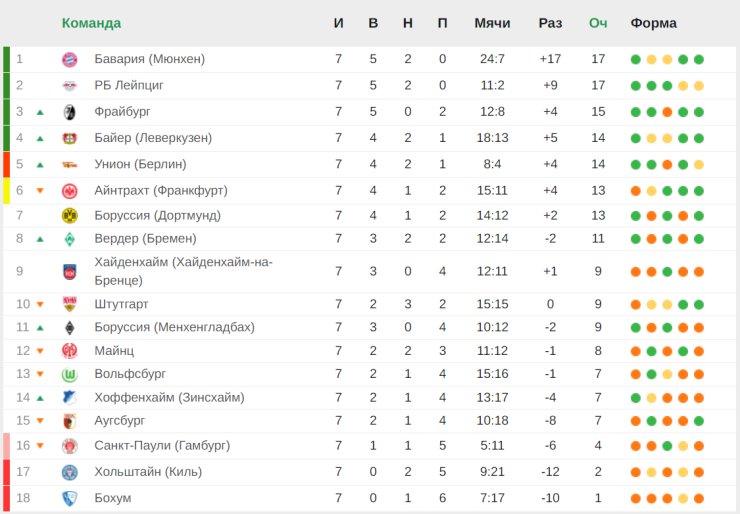Click the Stuttgart club crest
Image resolution: width=740 pixels, height=514 pixels.
(x=69, y=304)
